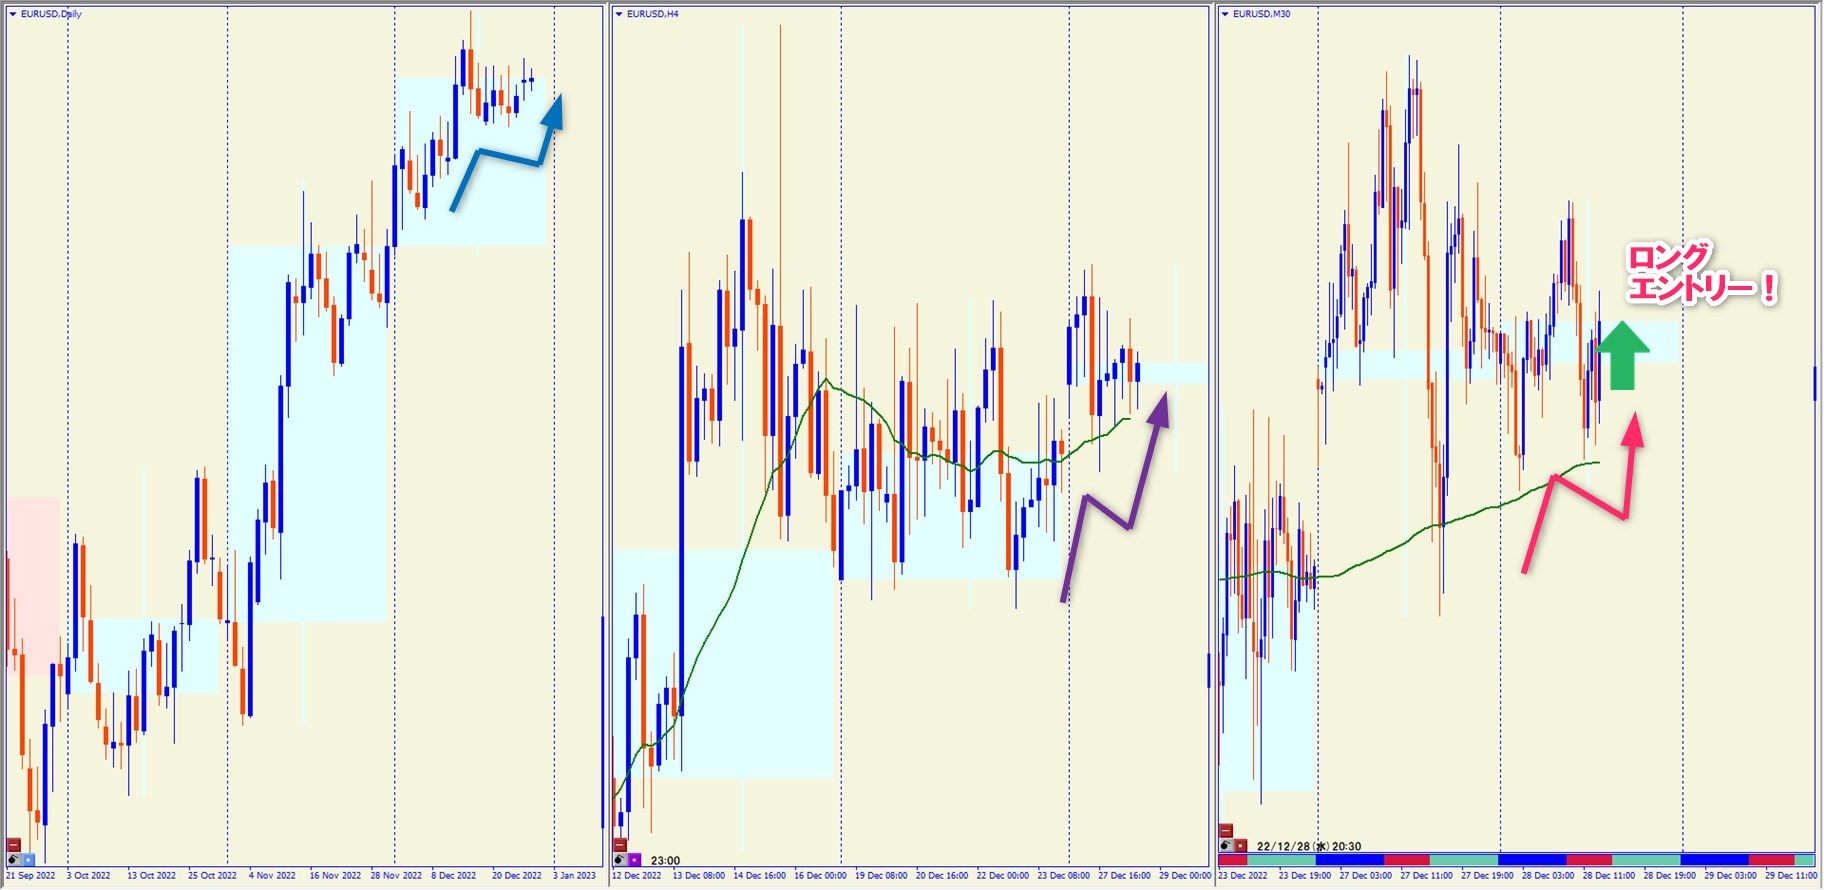Click the first red segment of session bar
This screenshot has height=890, width=1824.
[x=1233, y=861]
